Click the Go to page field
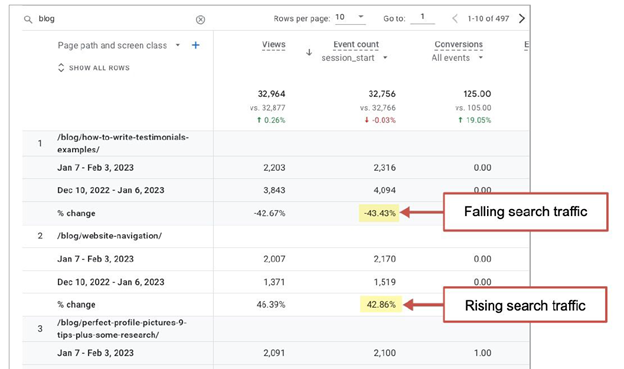 pos(422,17)
